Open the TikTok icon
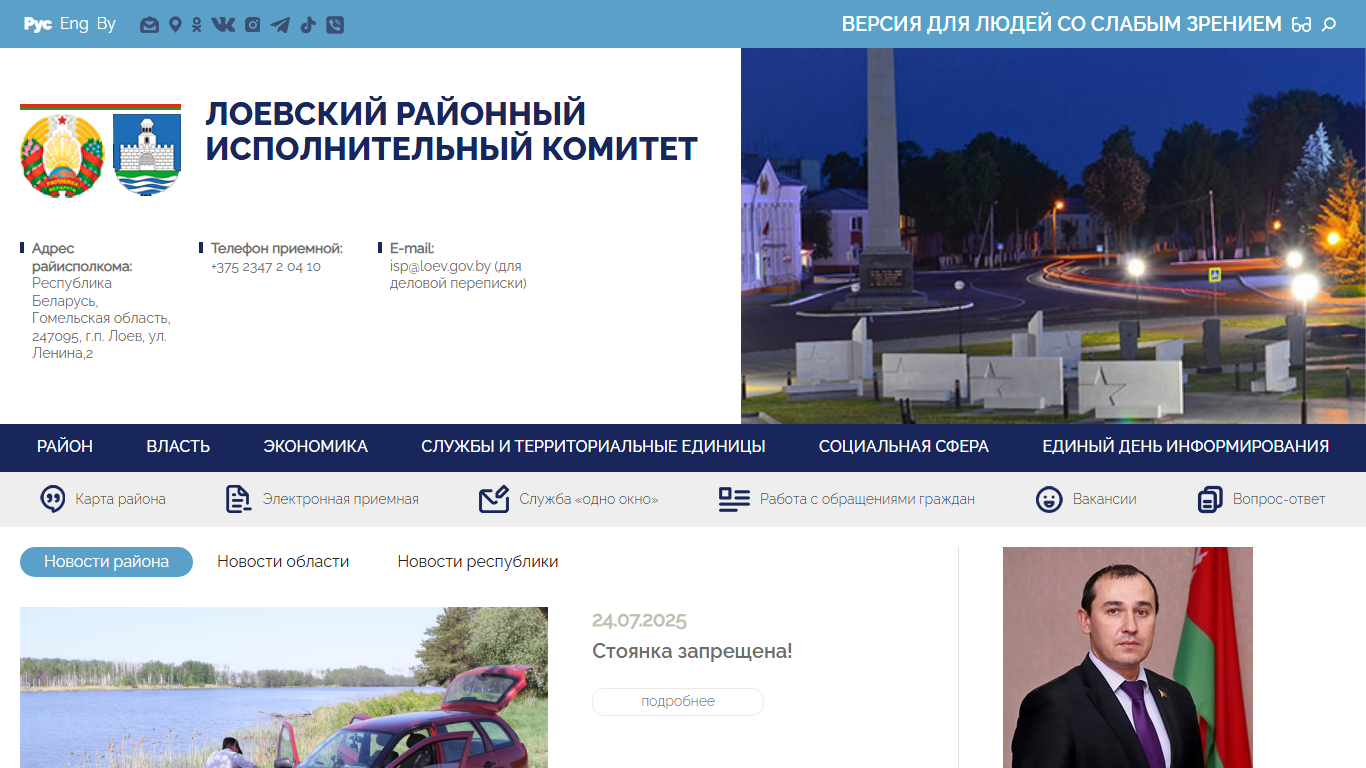The height and width of the screenshot is (768, 1366). pos(308,25)
